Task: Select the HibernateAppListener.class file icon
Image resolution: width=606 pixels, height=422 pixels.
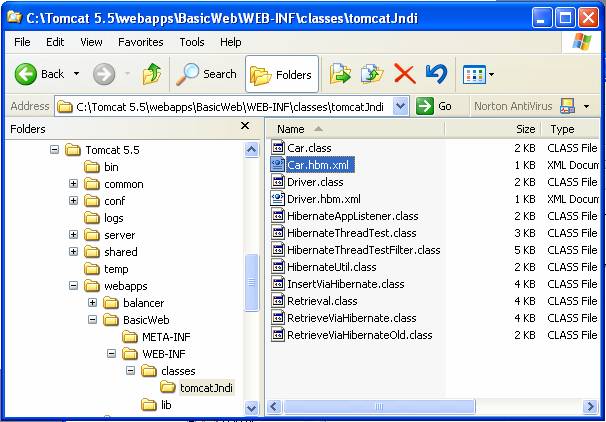Action: [x=278, y=216]
